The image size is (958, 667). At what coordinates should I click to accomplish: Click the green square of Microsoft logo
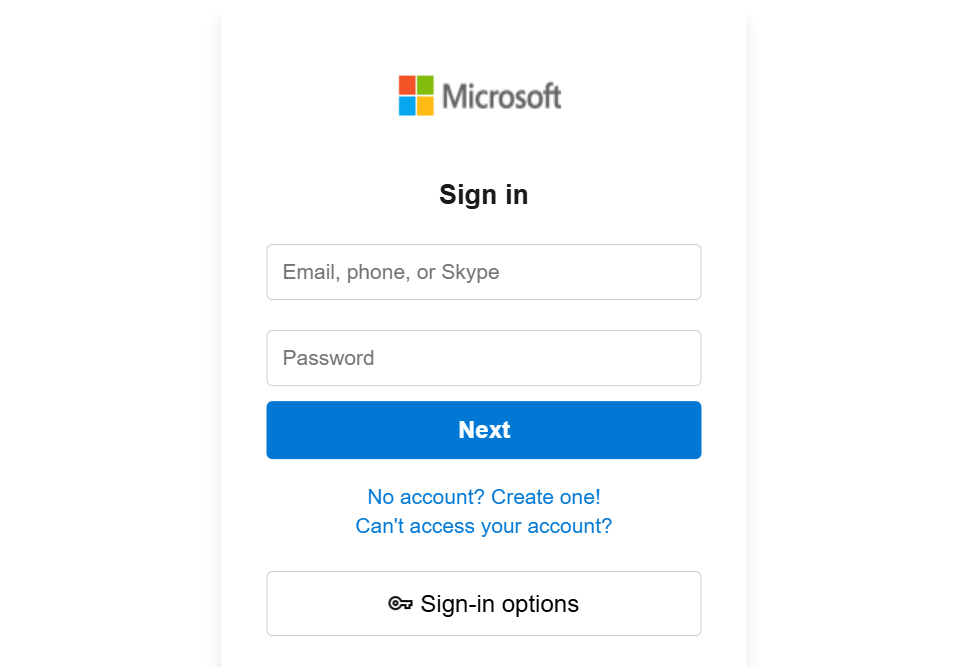[425, 85]
